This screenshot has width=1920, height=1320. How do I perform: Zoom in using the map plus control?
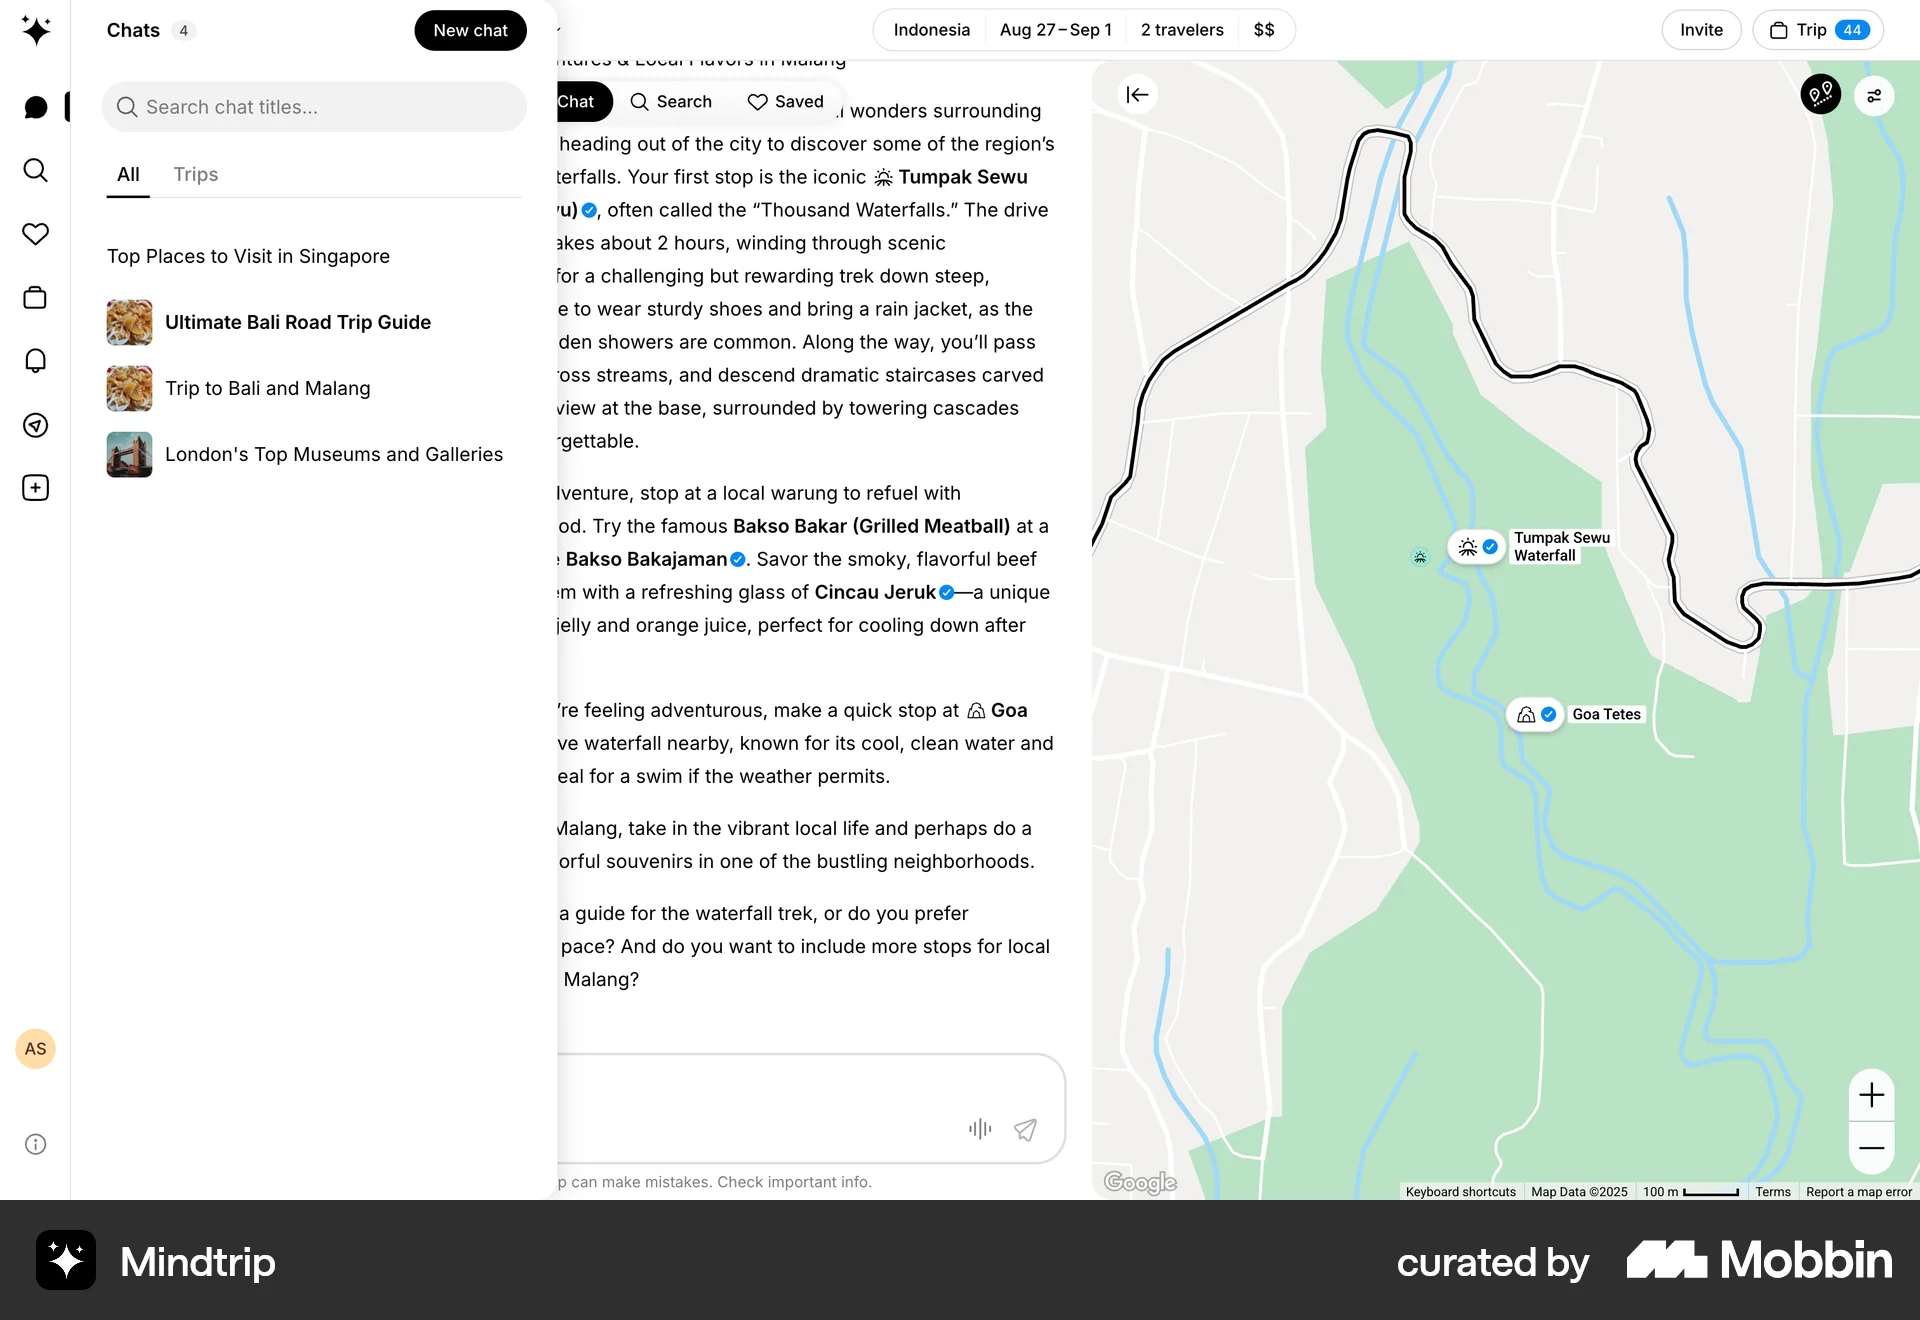click(1872, 1094)
